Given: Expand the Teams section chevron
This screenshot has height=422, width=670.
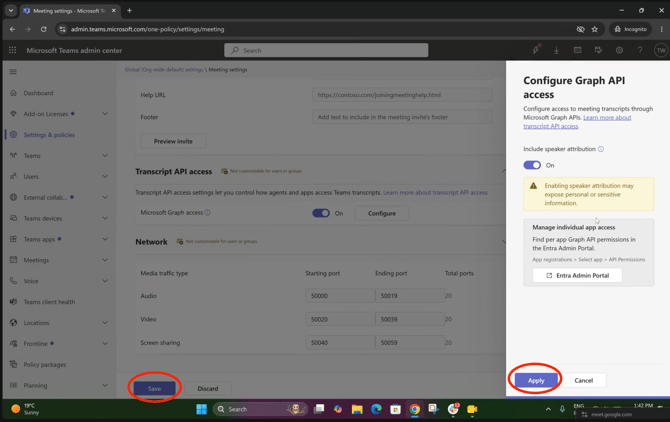Looking at the screenshot, I should pyautogui.click(x=105, y=155).
